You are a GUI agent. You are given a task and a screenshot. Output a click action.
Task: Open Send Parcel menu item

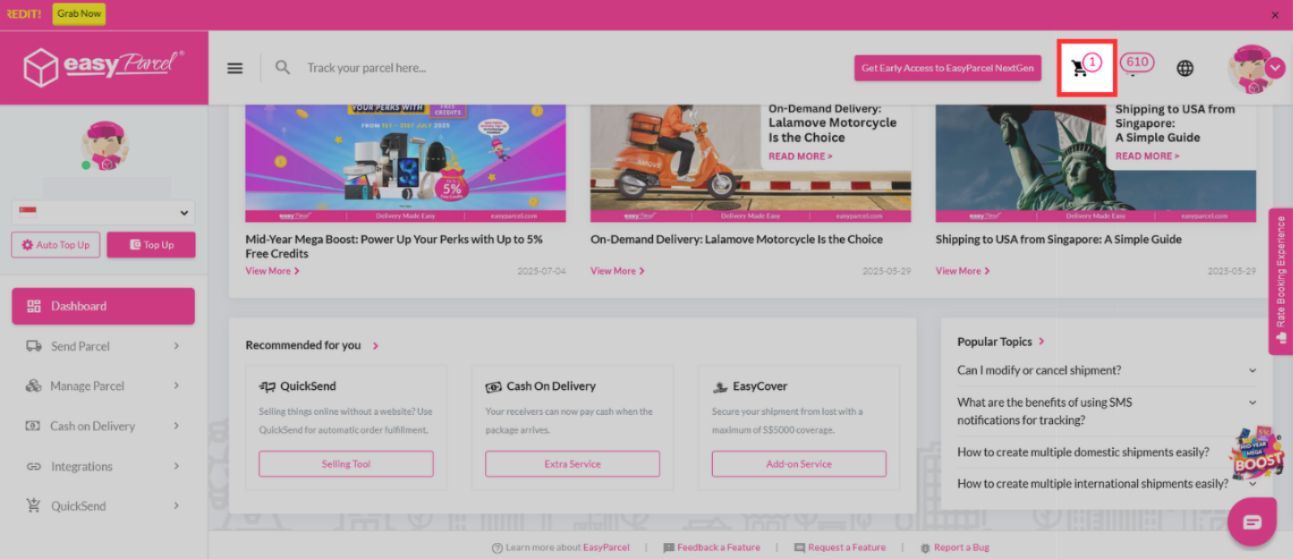[103, 346]
